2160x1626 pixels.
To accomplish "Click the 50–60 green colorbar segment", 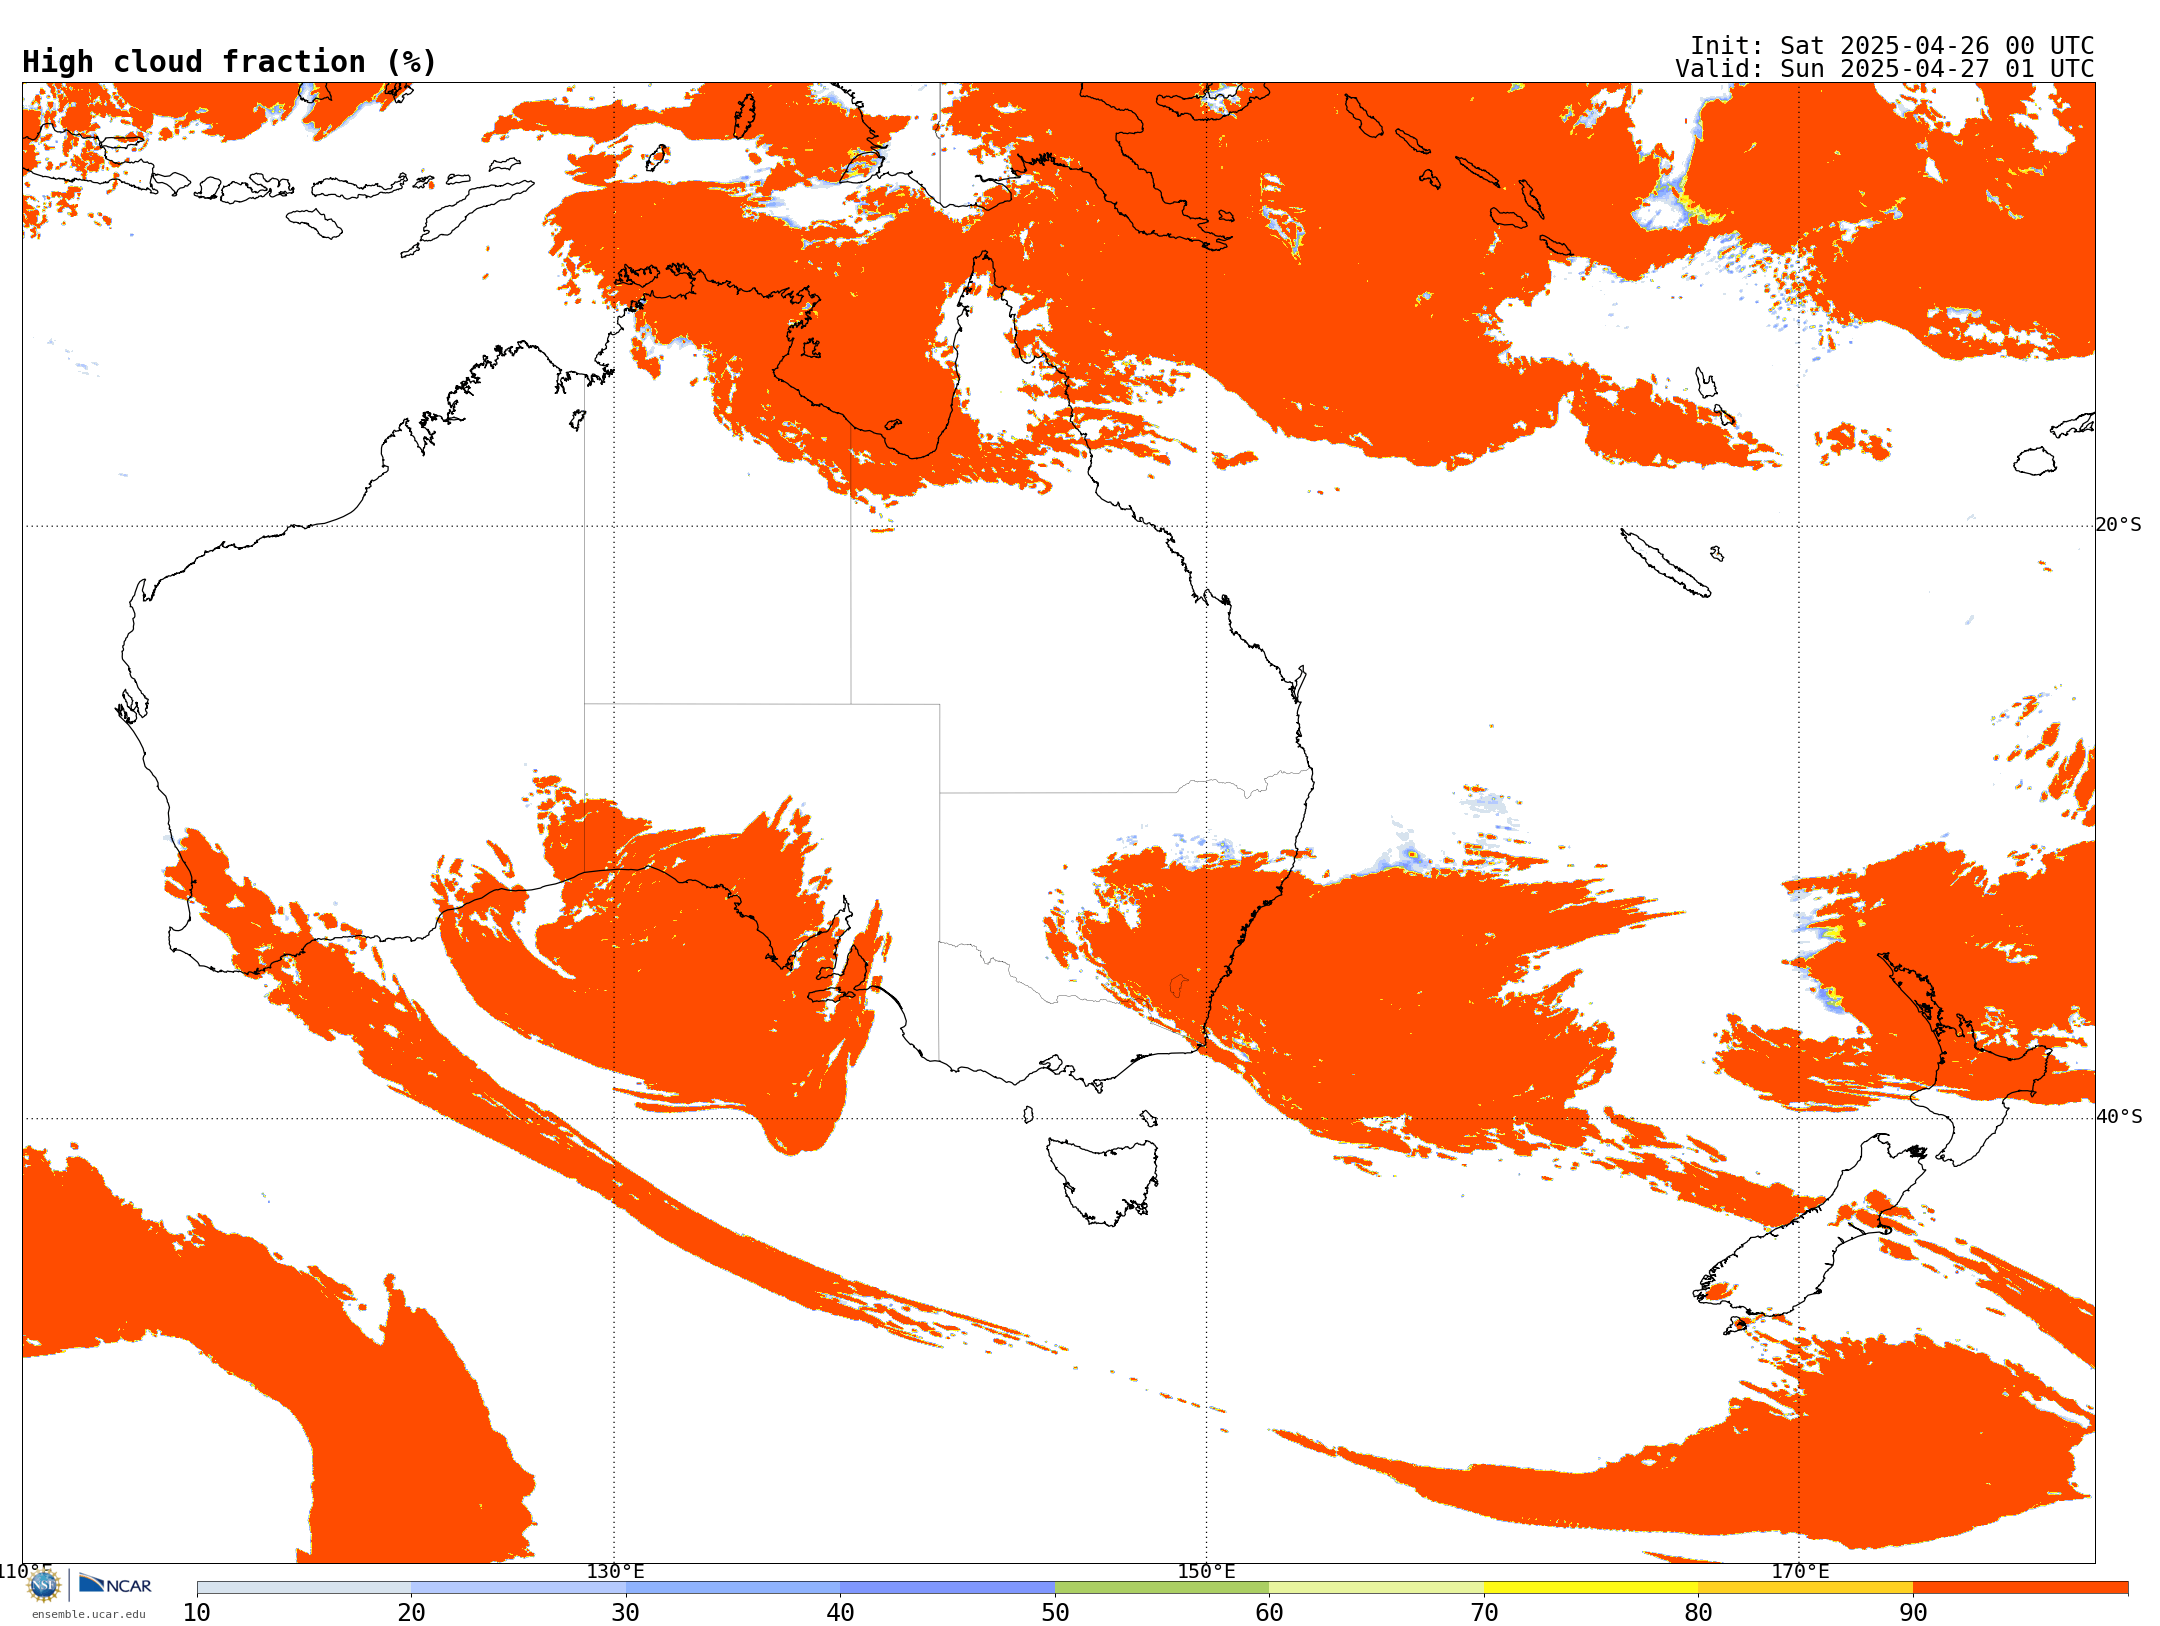I will [x=1162, y=1588].
